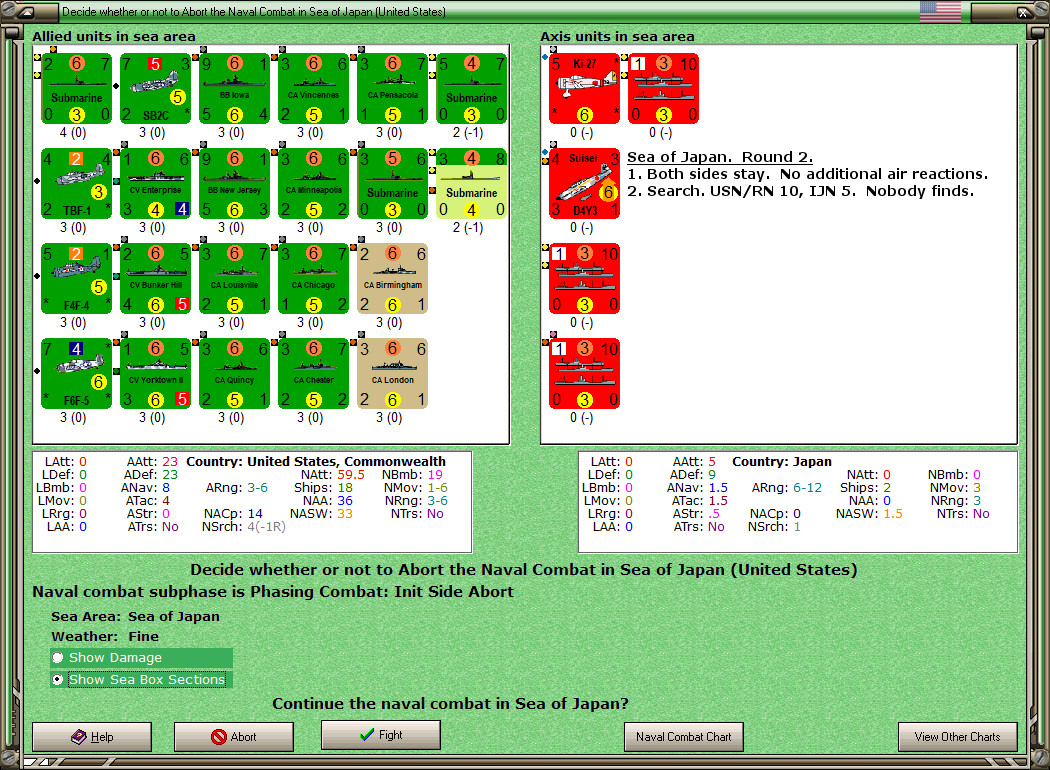Select the highlighted light-green Submarine counter

pyautogui.click(x=471, y=183)
